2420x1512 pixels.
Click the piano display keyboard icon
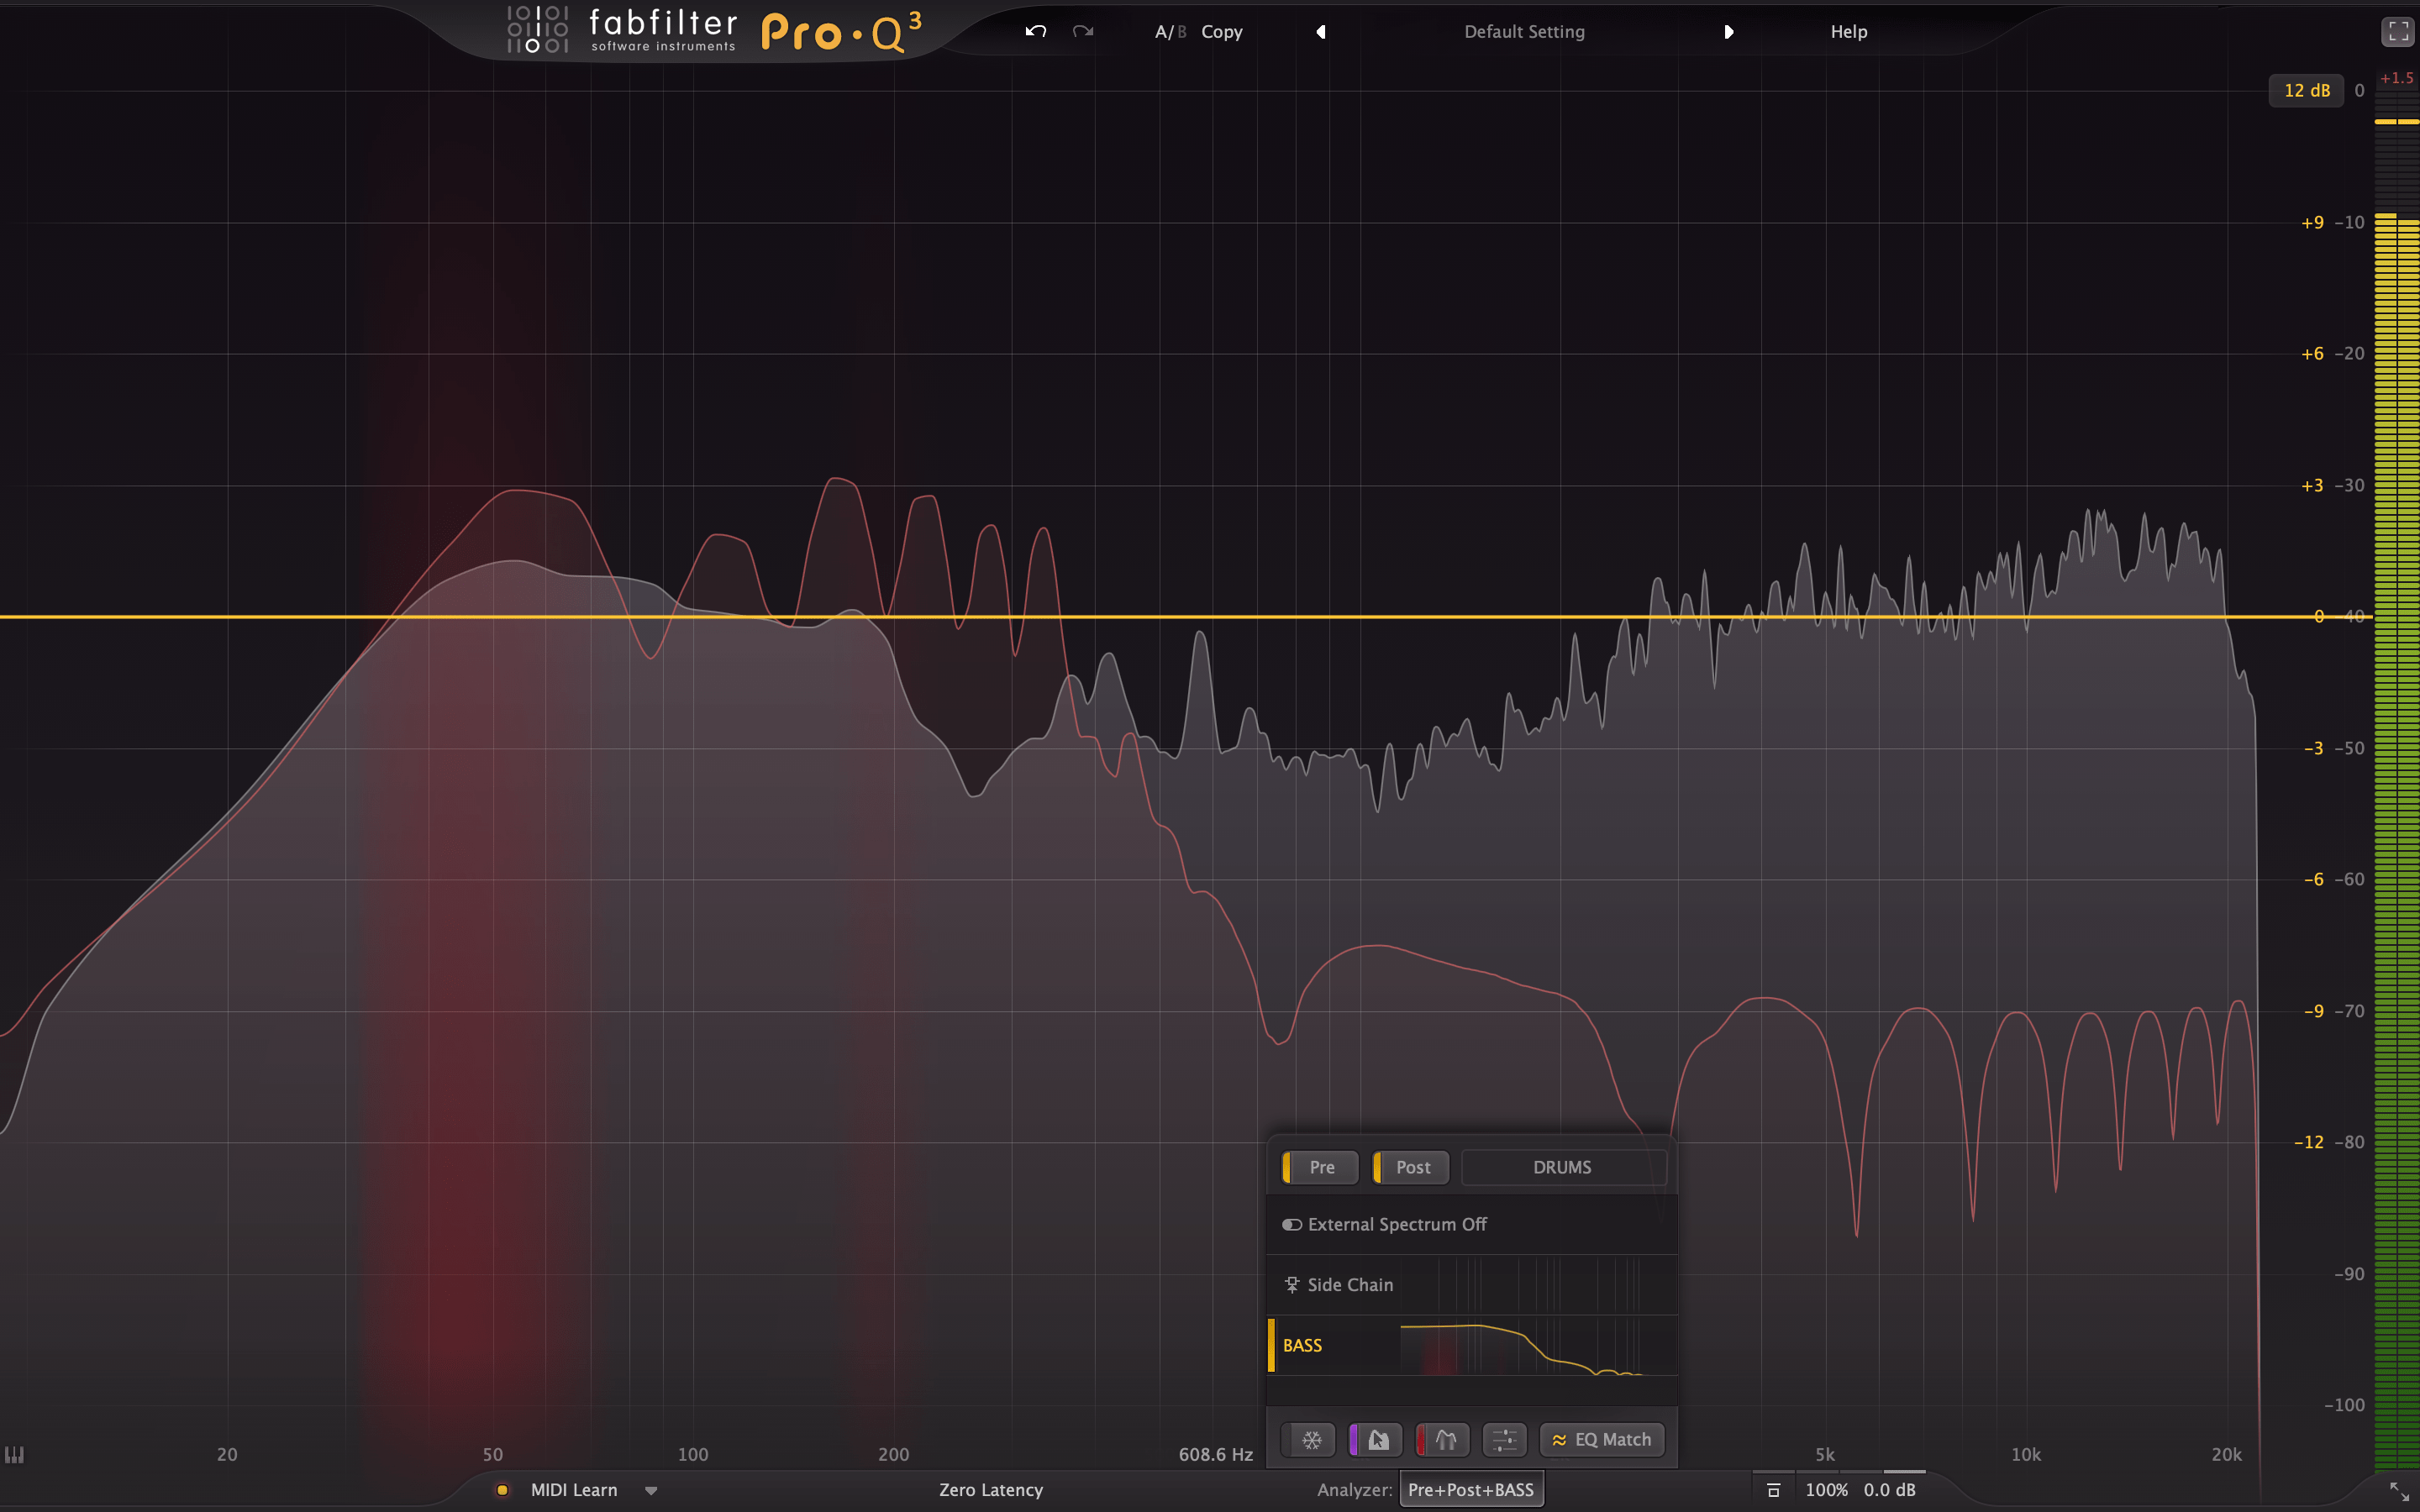(x=14, y=1454)
